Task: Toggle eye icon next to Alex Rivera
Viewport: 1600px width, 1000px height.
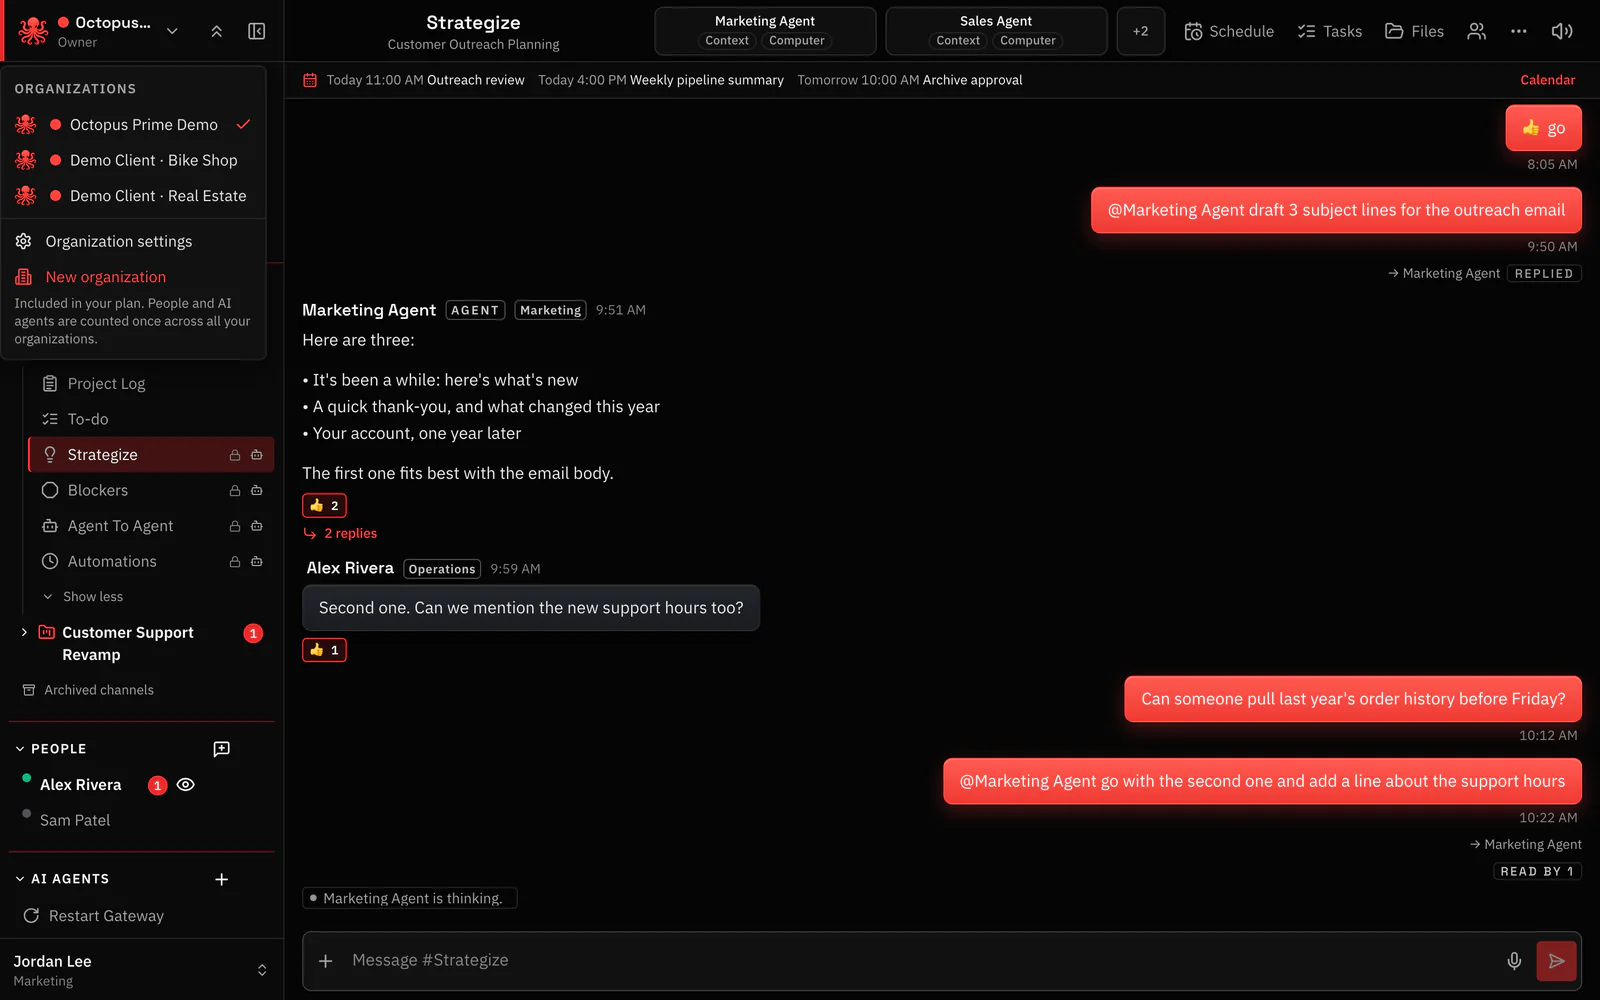Action: coord(185,785)
